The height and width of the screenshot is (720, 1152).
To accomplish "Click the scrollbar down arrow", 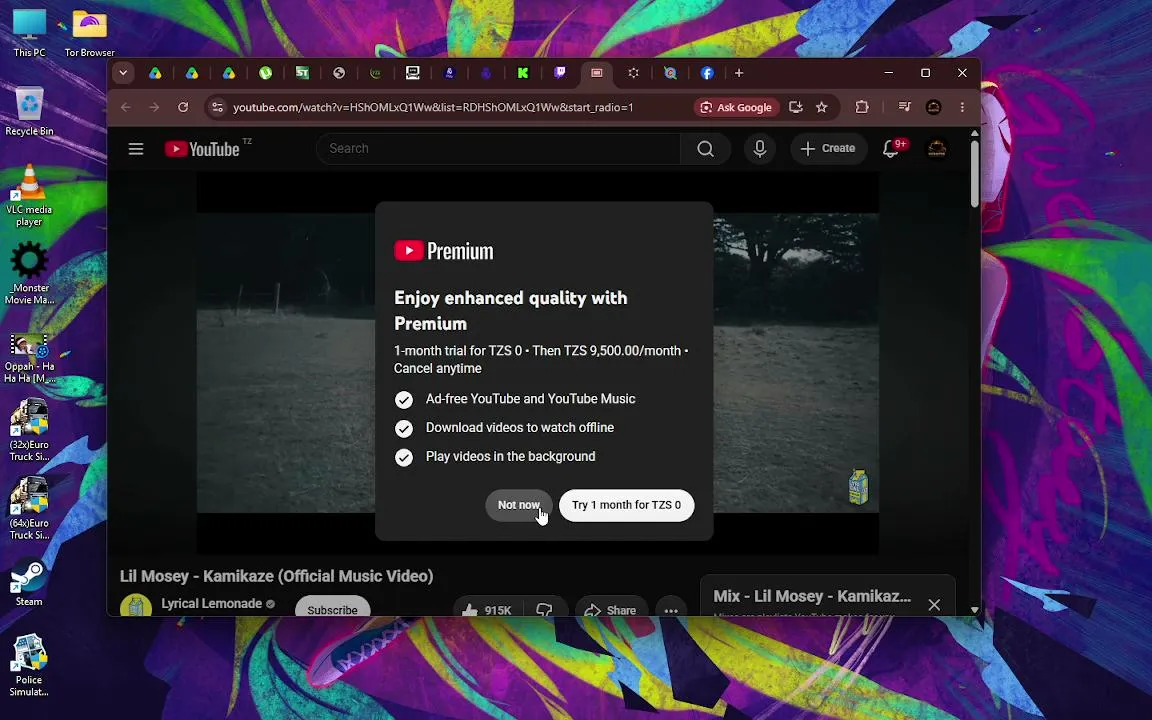I will pyautogui.click(x=974, y=610).
